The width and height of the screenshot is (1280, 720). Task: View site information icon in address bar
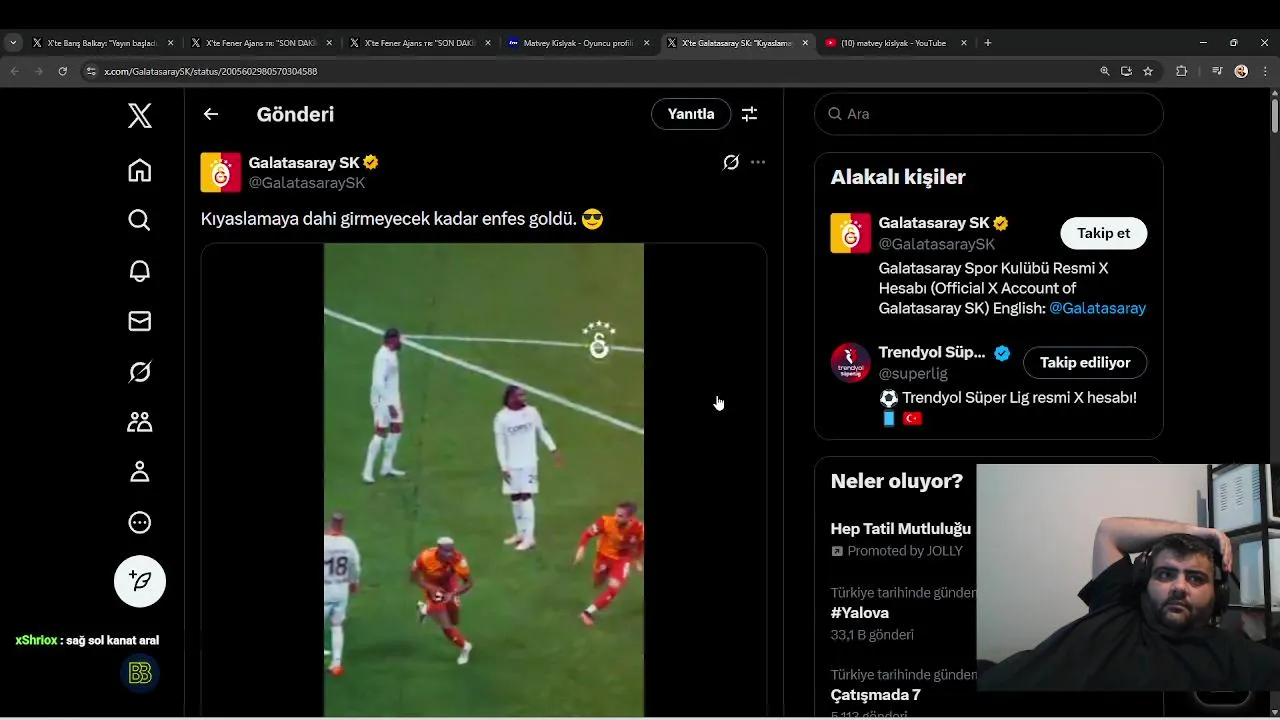coord(91,71)
